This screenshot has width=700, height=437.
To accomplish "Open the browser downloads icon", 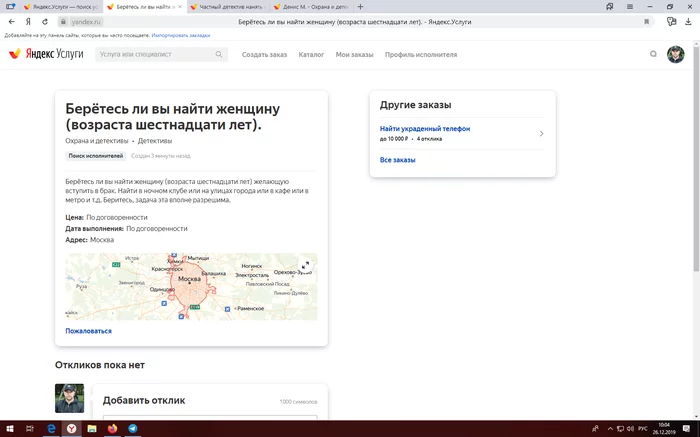I will point(688,21).
